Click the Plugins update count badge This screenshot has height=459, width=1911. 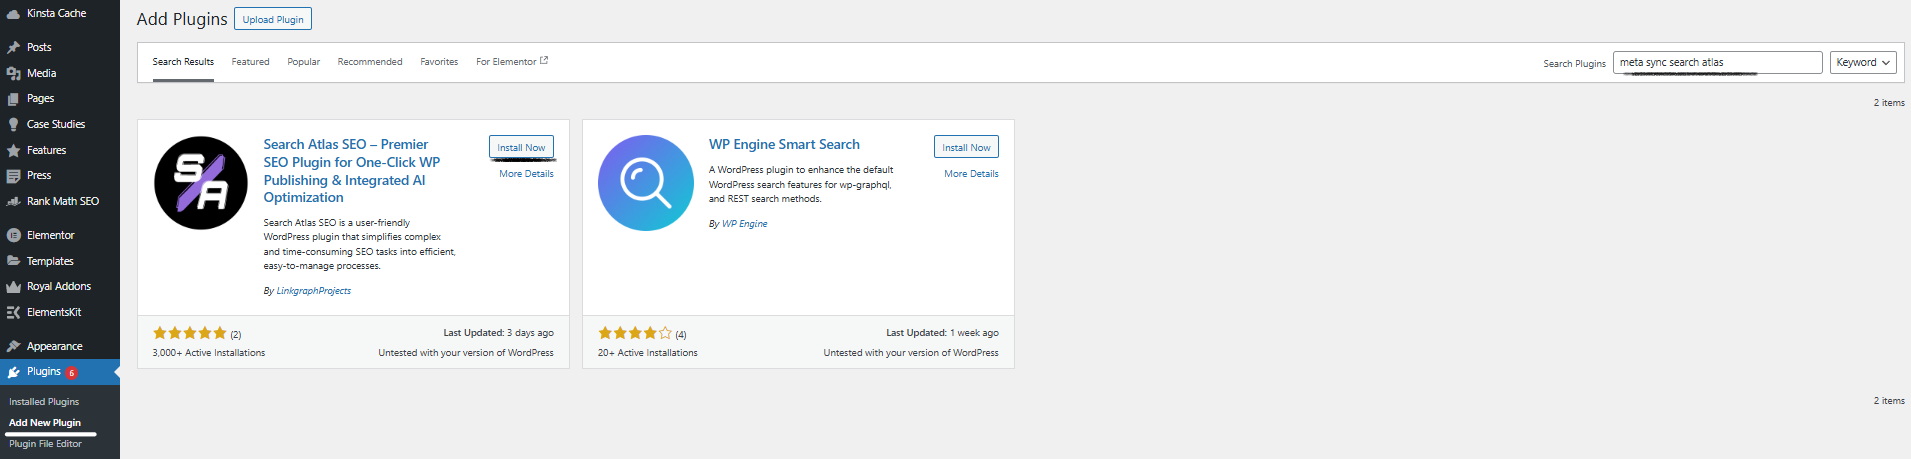(72, 373)
